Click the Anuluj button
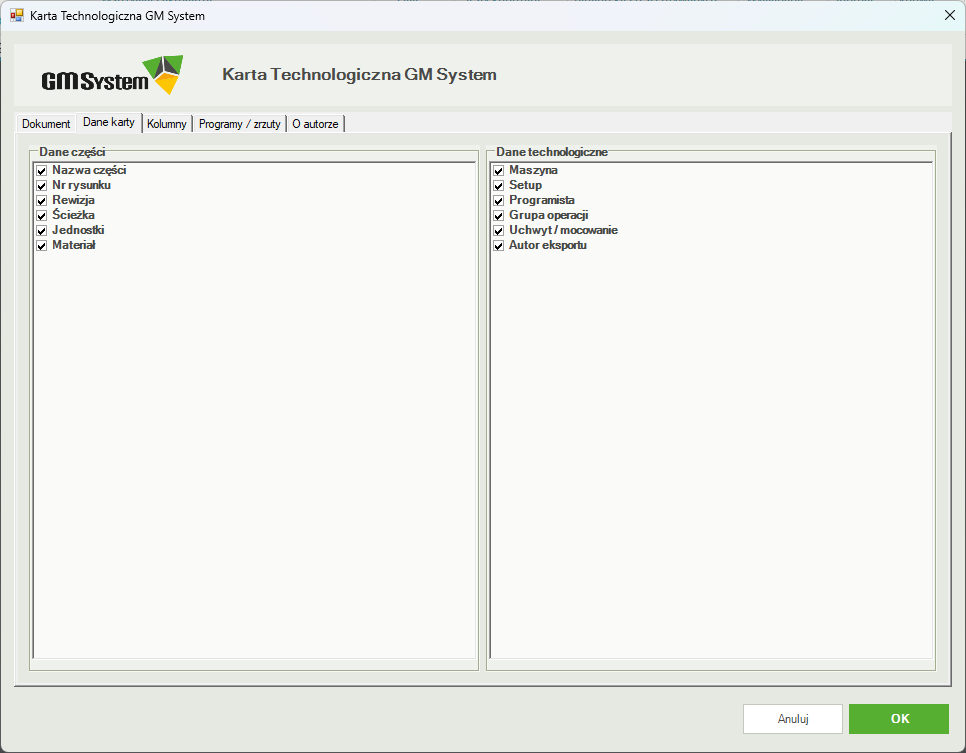 point(793,719)
